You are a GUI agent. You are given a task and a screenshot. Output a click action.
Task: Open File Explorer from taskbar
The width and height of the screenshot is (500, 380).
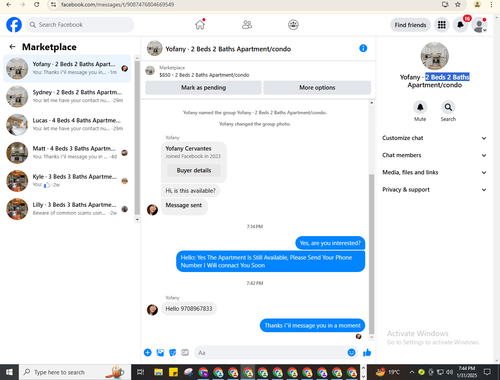pos(158,372)
